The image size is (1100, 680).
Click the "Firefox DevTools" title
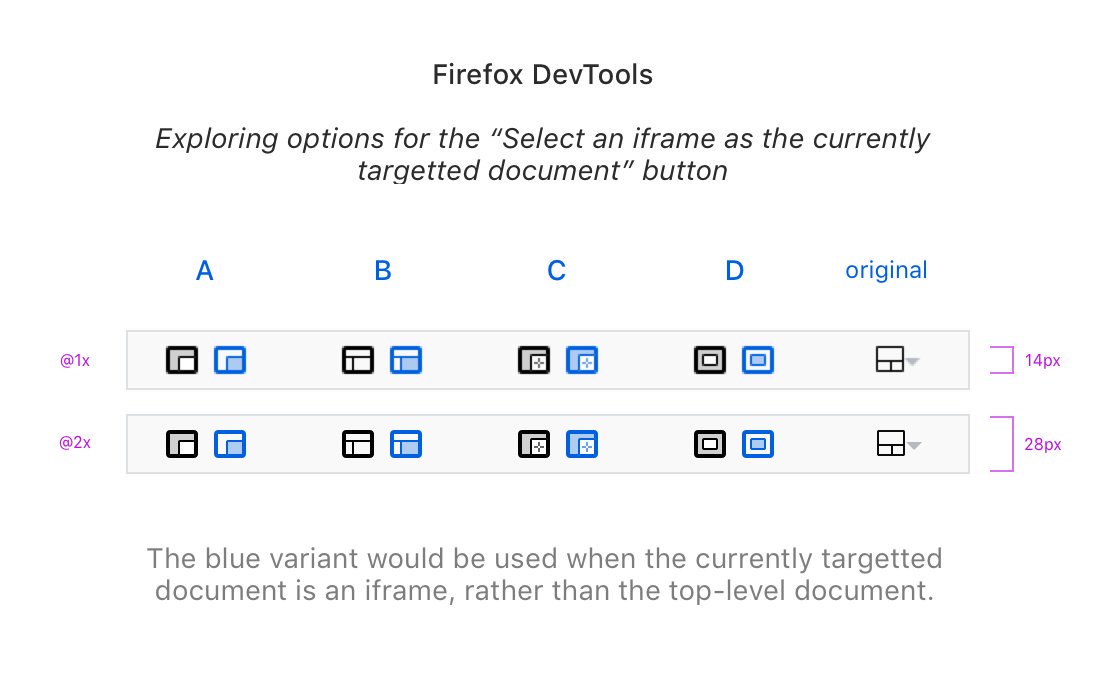[x=543, y=75]
